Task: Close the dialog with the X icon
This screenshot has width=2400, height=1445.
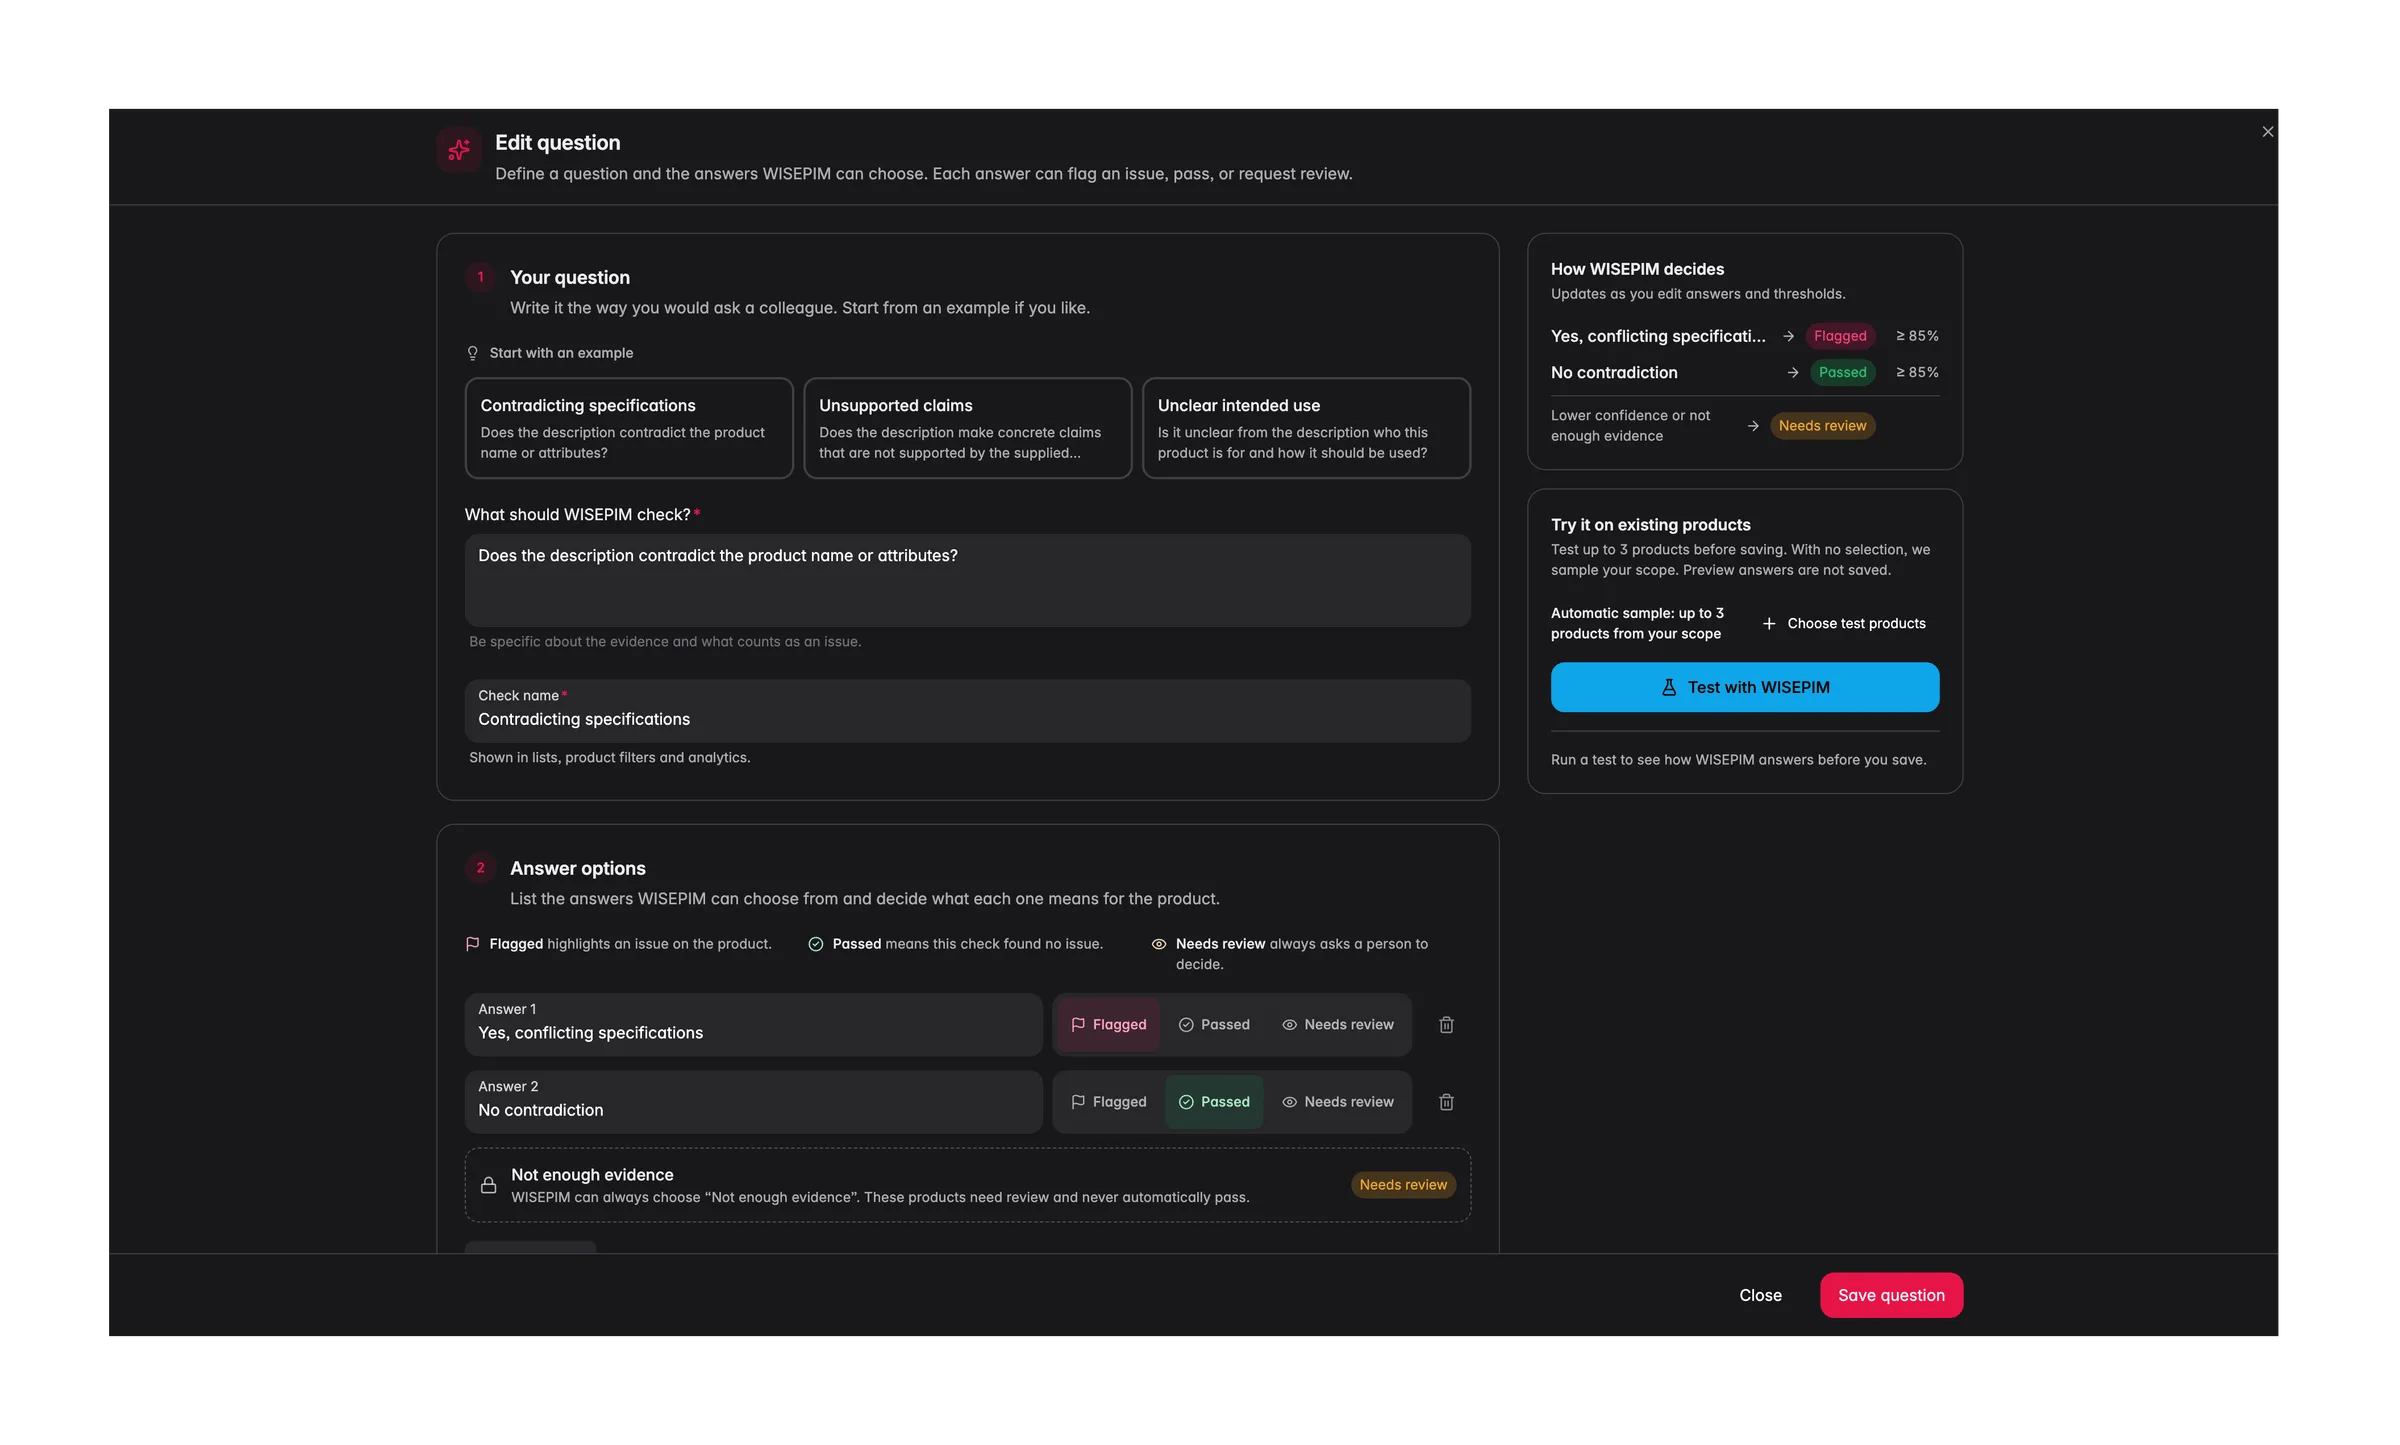Action: (2268, 132)
